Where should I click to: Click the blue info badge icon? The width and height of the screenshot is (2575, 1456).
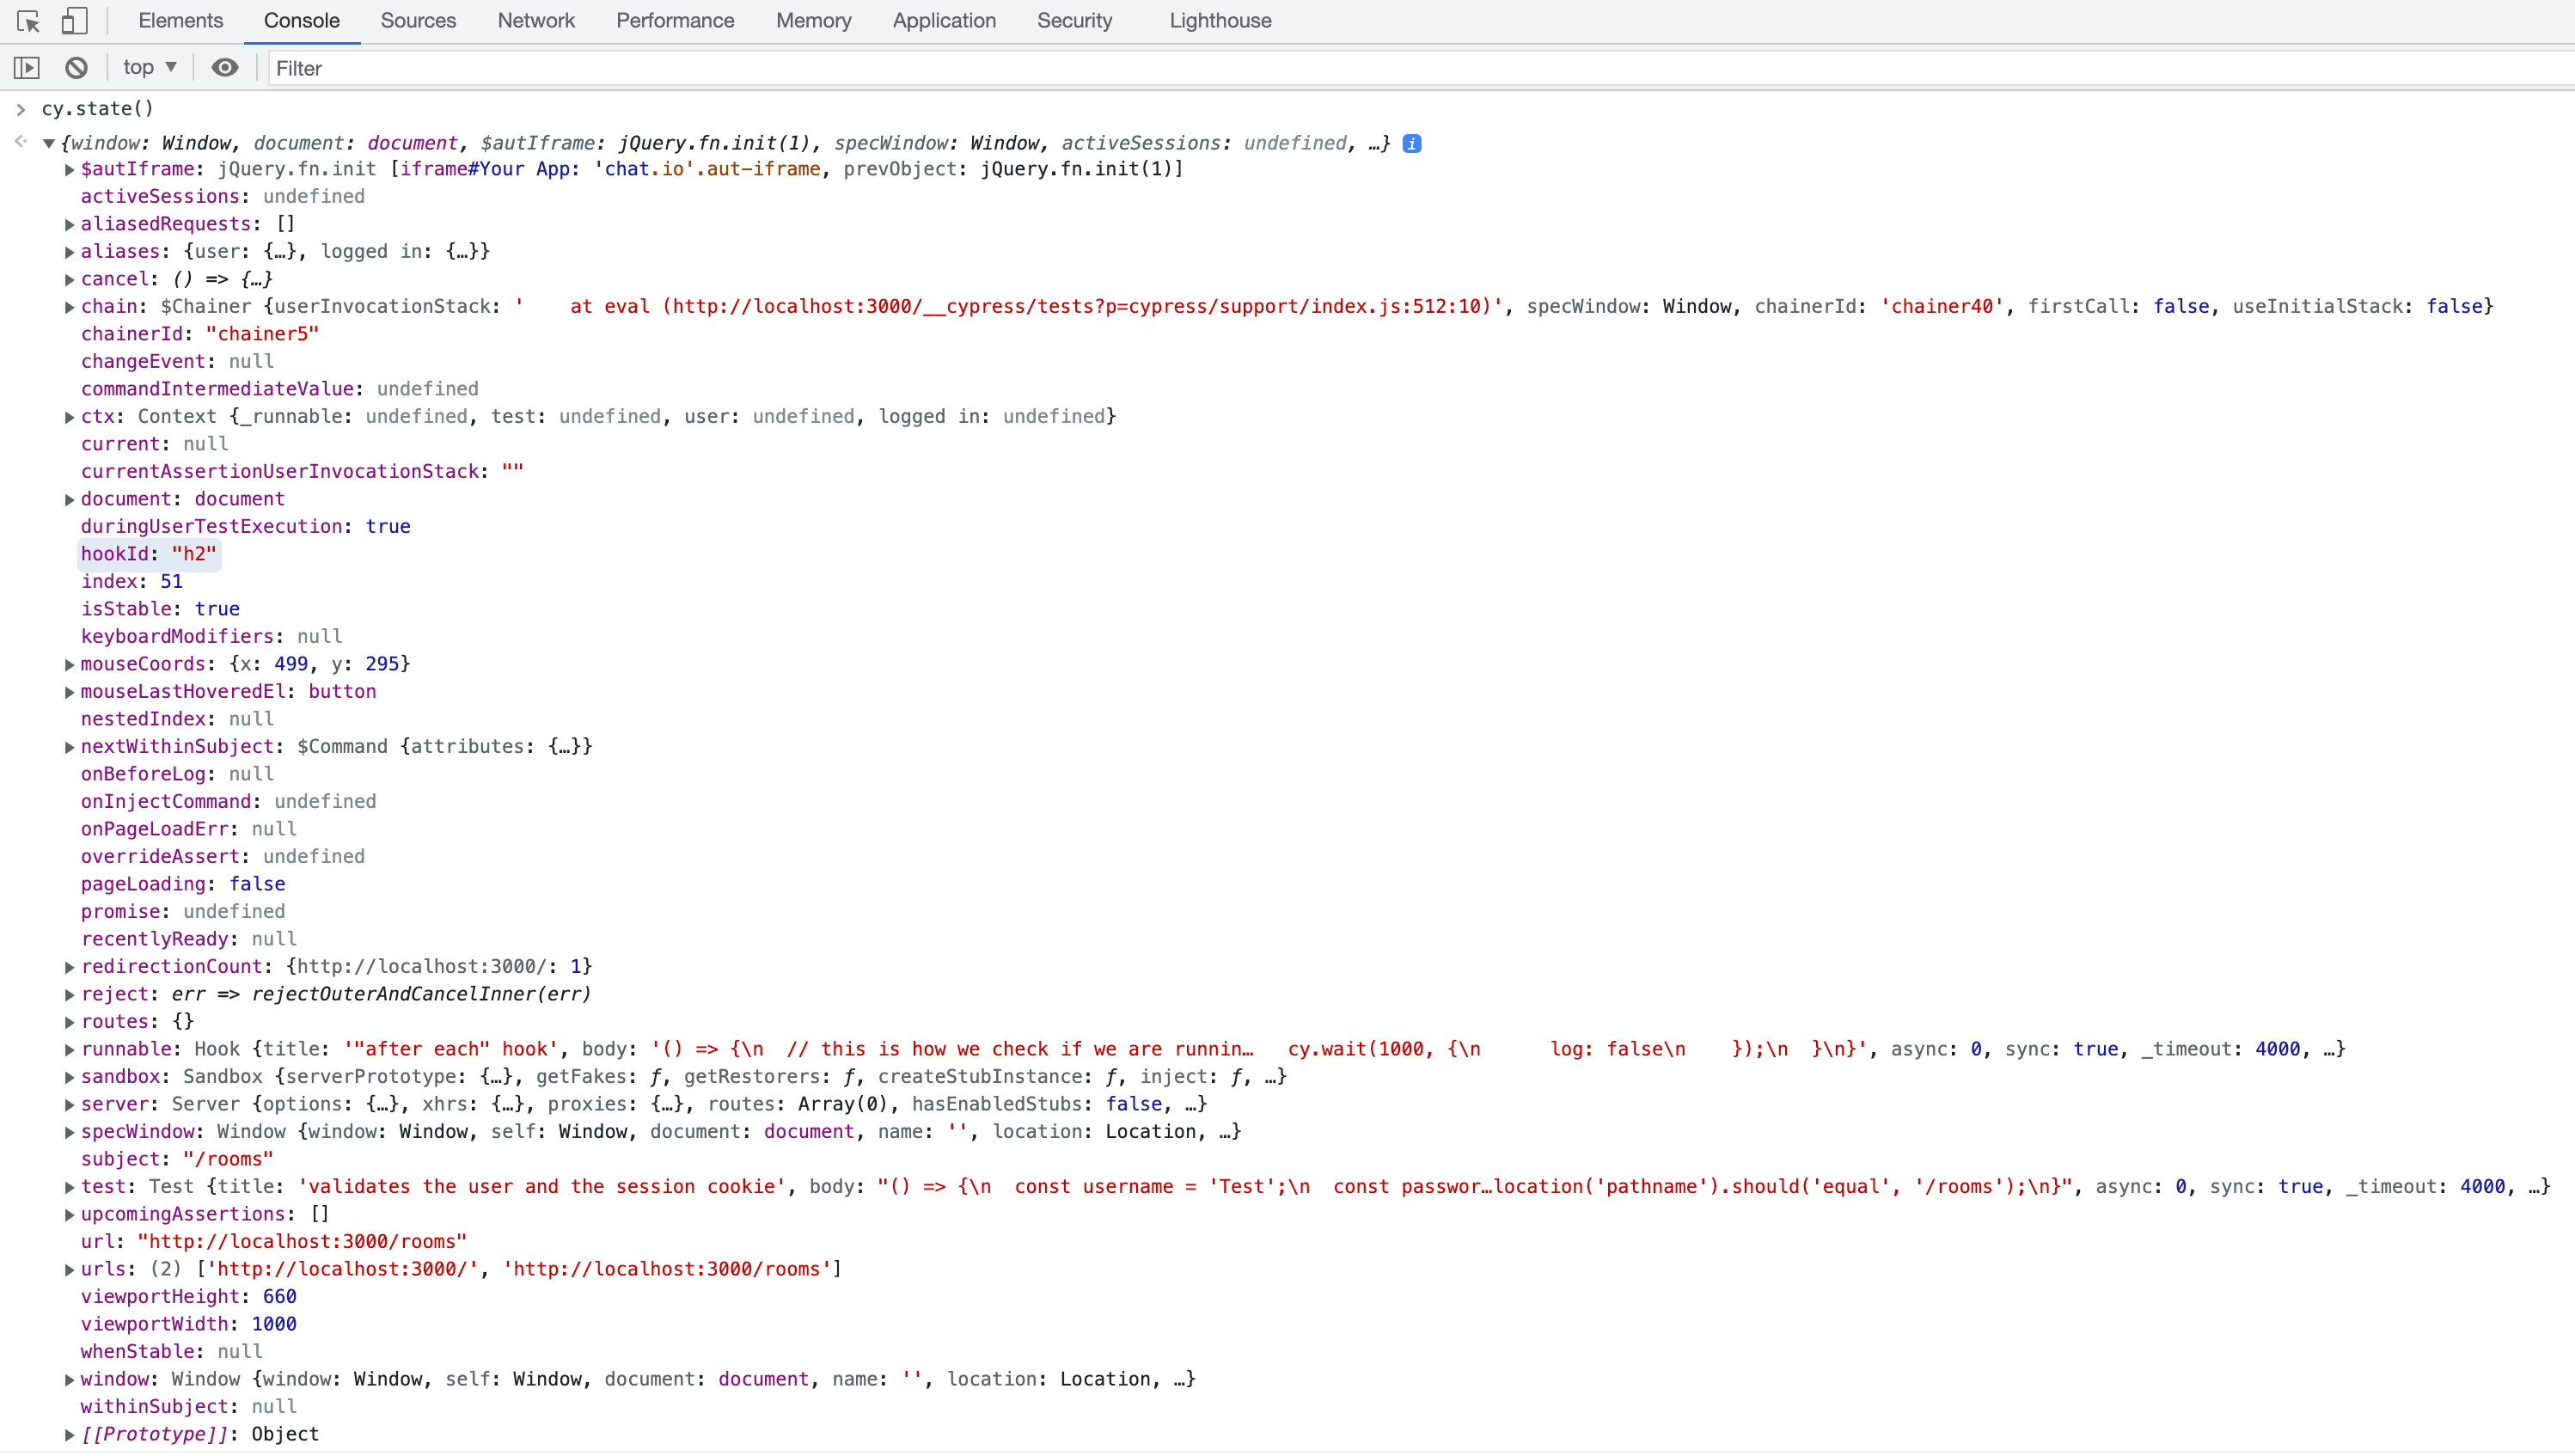(x=1411, y=144)
